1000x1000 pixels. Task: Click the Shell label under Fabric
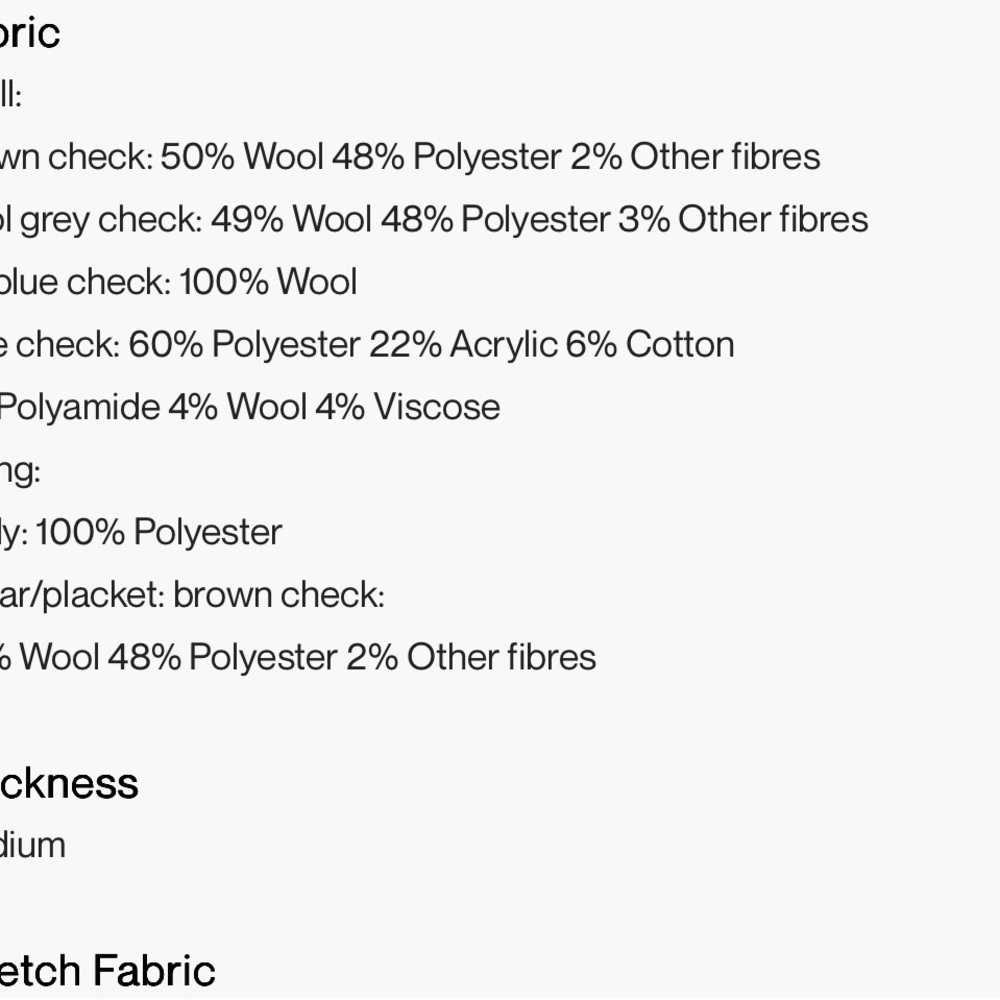(10, 96)
